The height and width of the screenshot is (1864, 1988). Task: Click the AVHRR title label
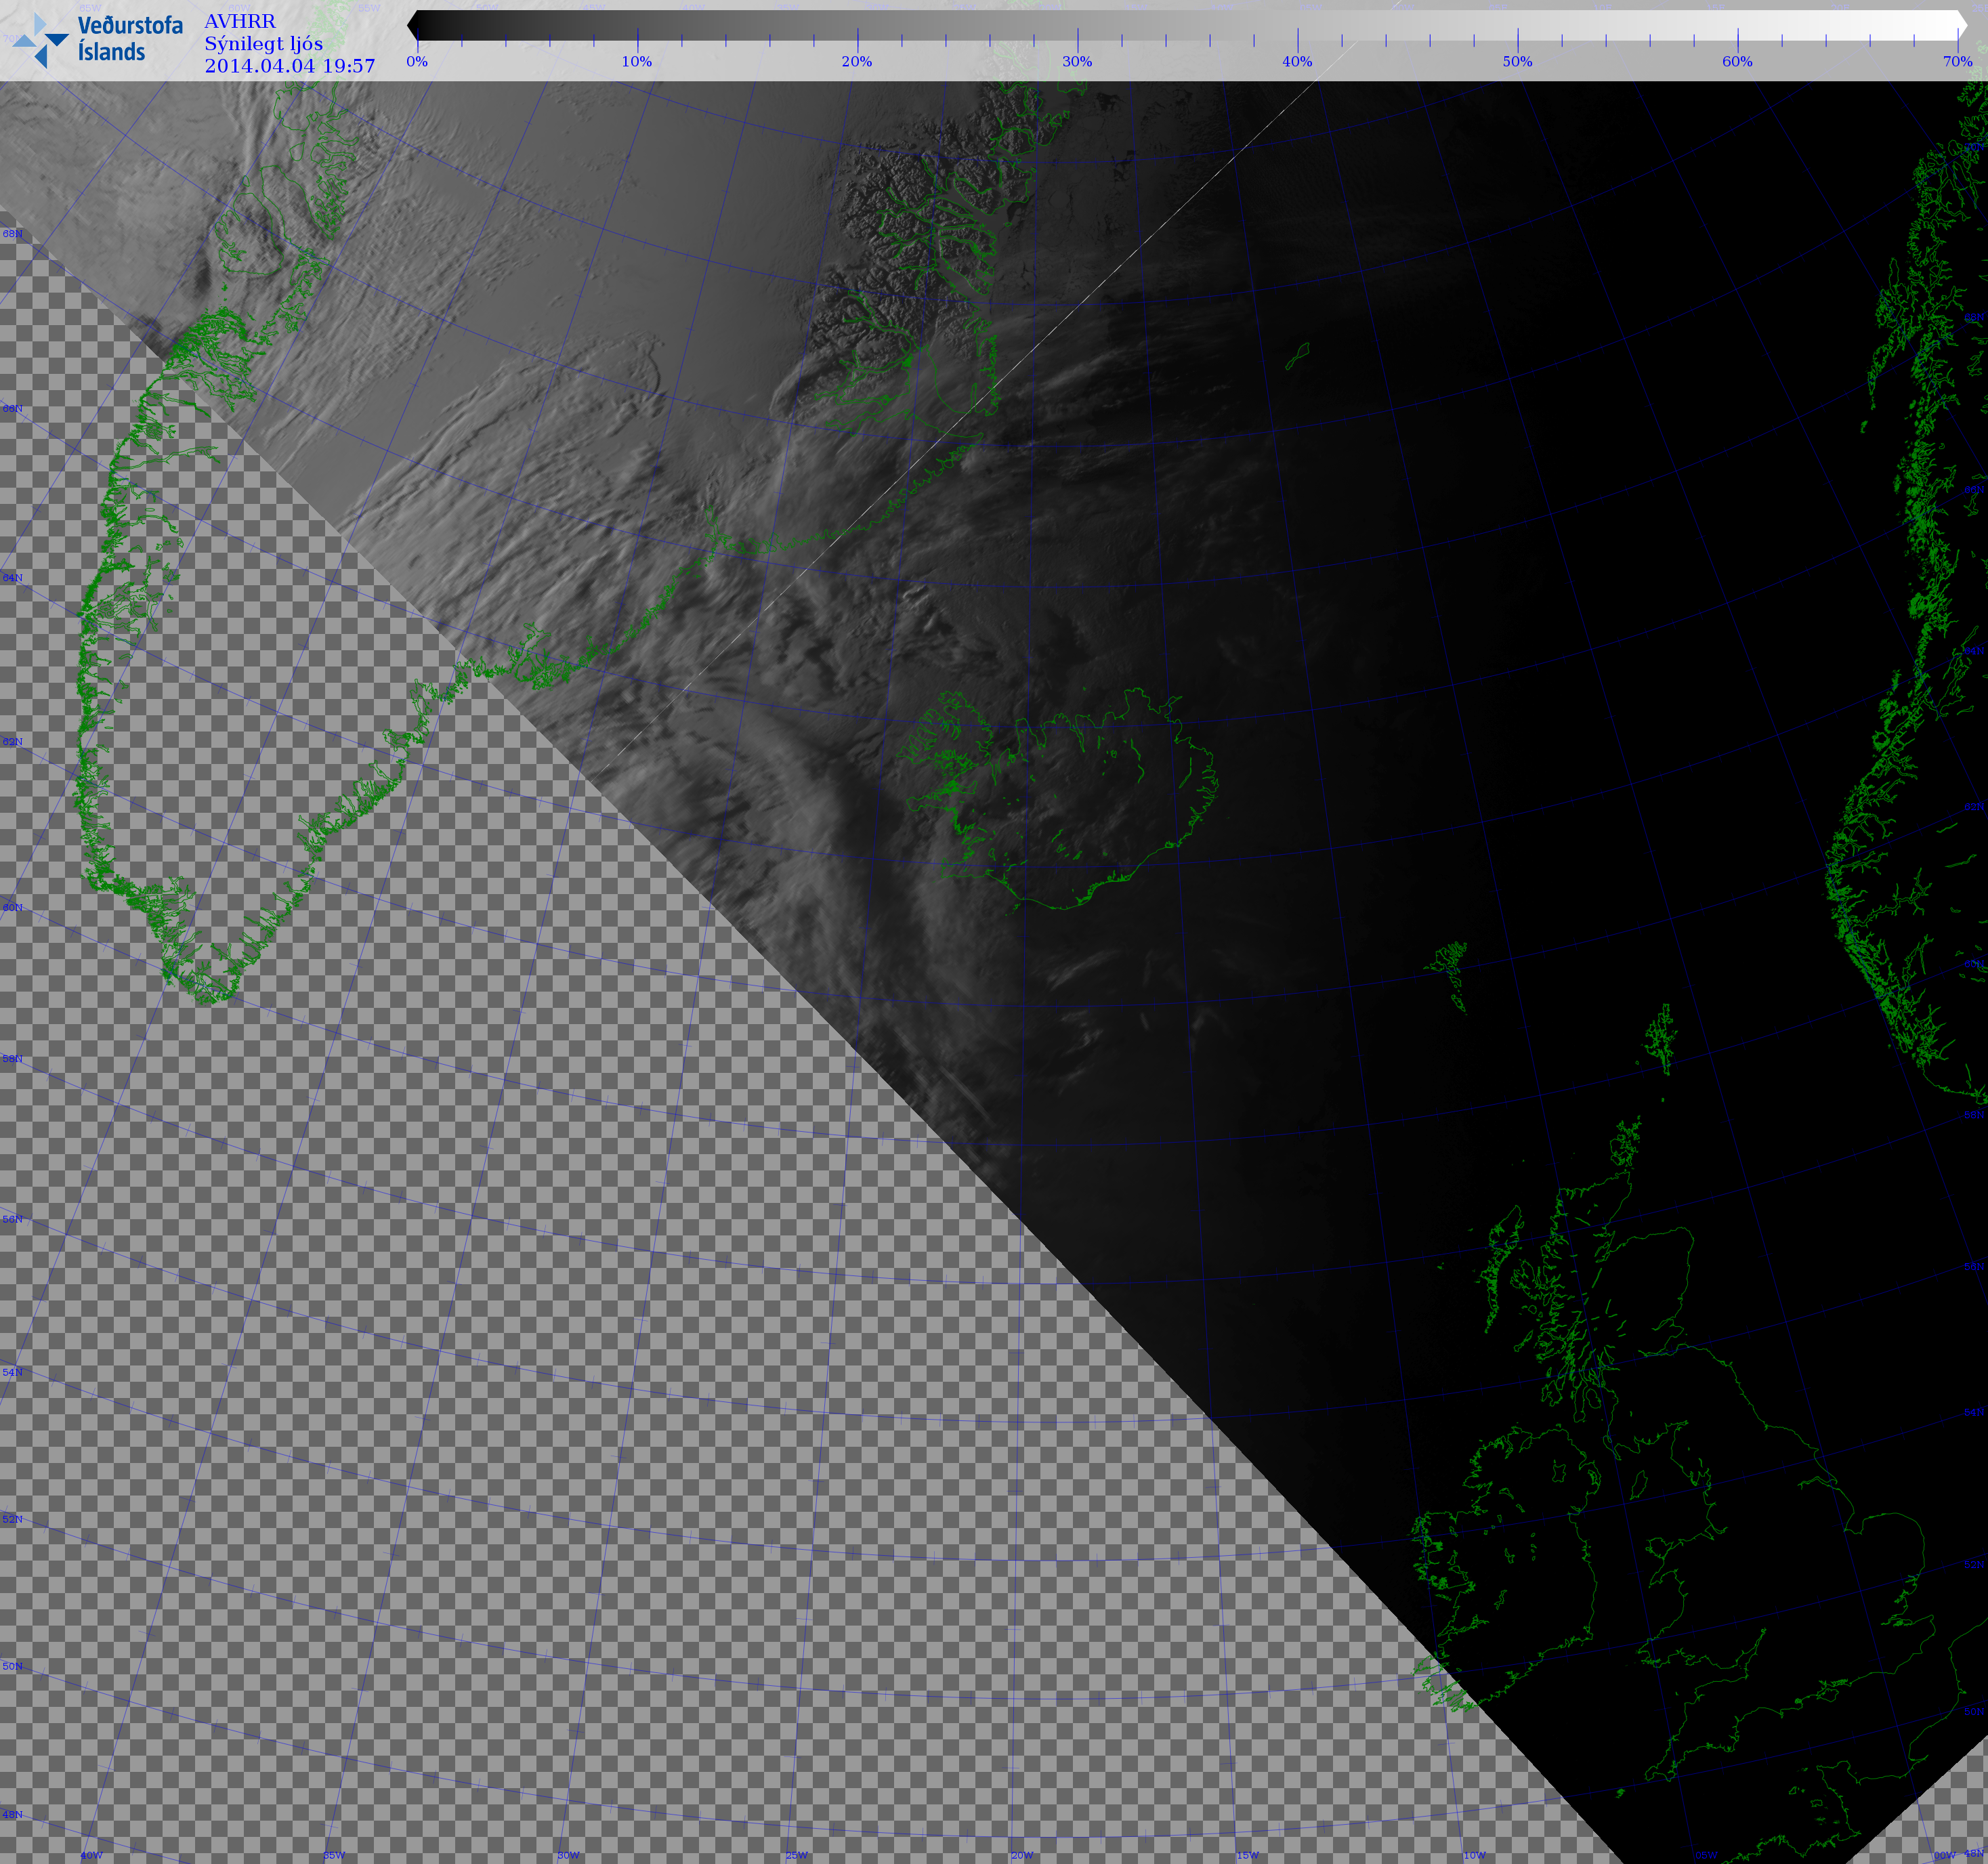pos(240,21)
